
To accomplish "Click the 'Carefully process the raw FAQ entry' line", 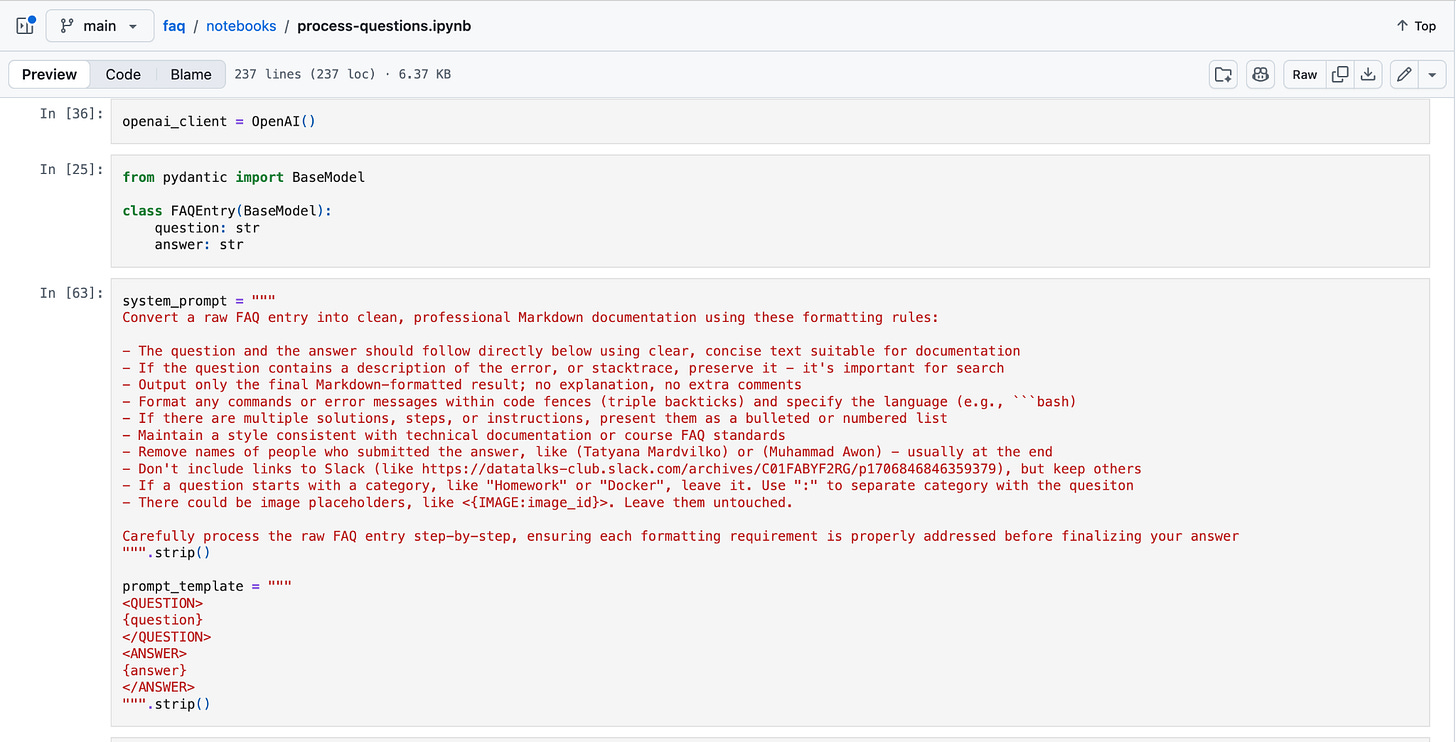I will pyautogui.click(x=680, y=536).
